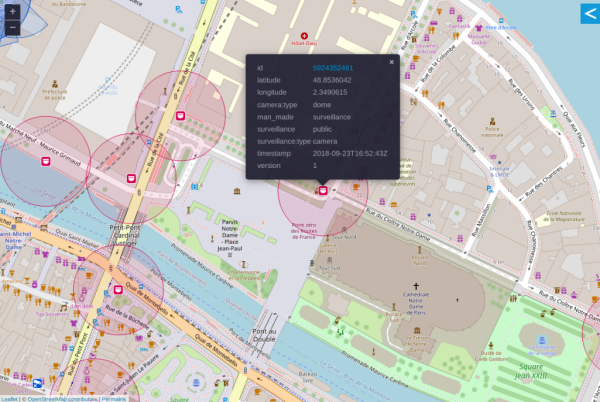The image size is (600, 402).
Task: Open camera id link 5924352461
Action: [333, 68]
